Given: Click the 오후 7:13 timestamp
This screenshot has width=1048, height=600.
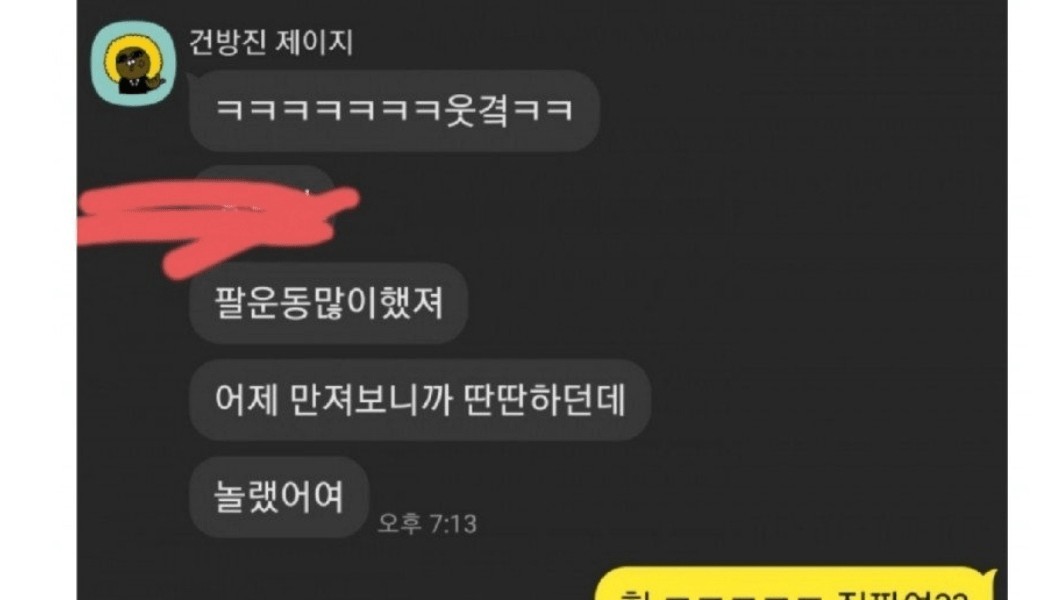Looking at the screenshot, I should [x=427, y=523].
